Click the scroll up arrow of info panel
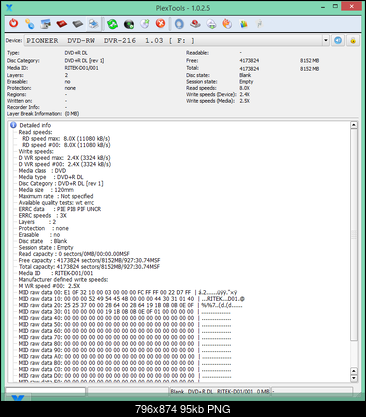 coord(354,125)
